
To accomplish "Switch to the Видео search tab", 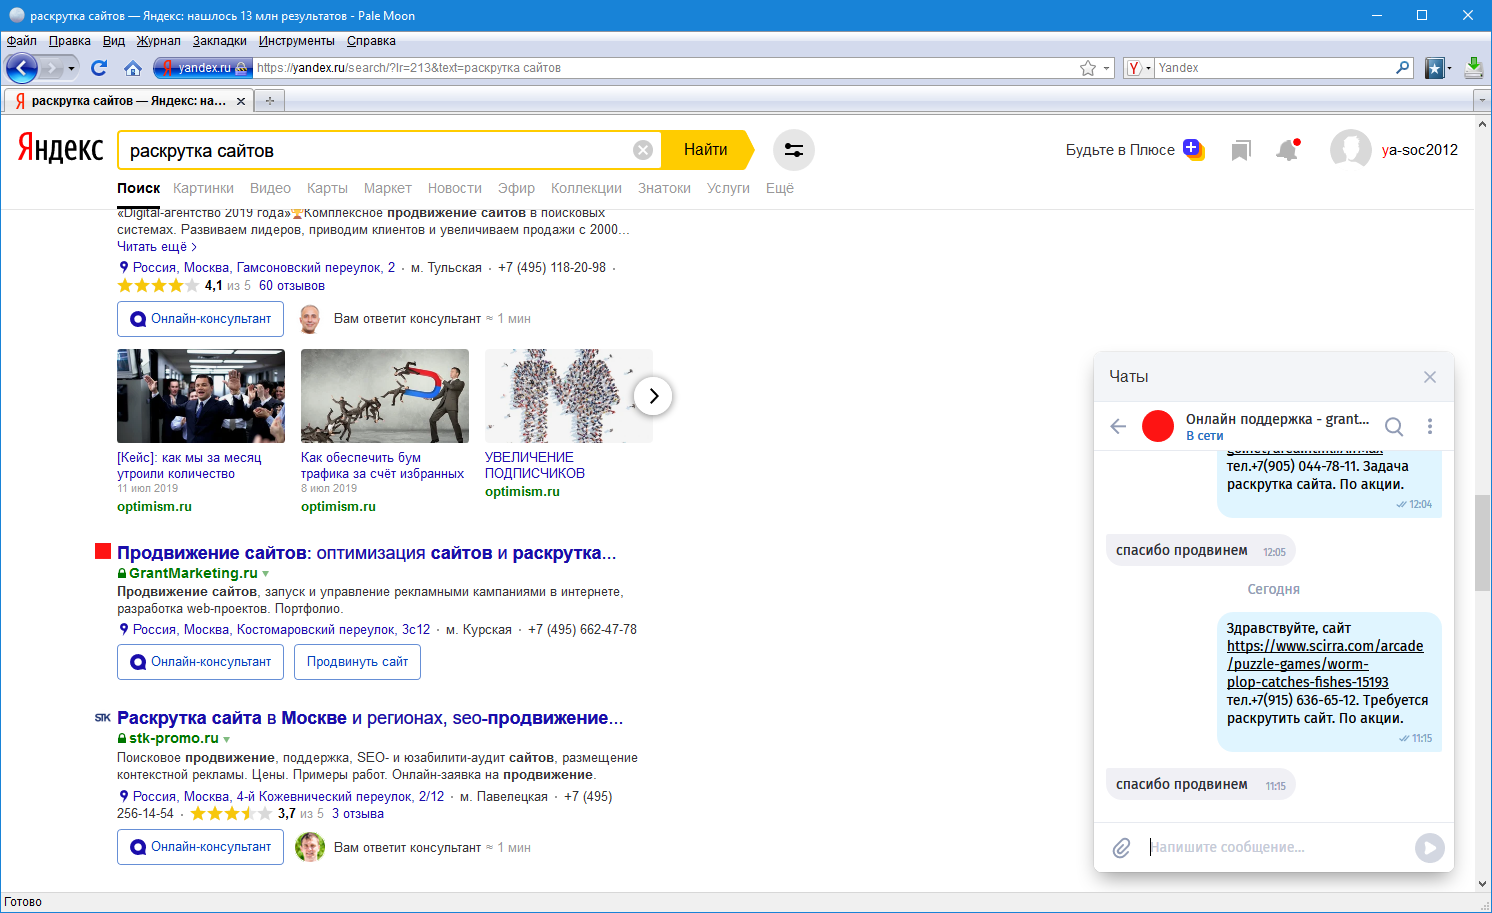I will pos(270,188).
